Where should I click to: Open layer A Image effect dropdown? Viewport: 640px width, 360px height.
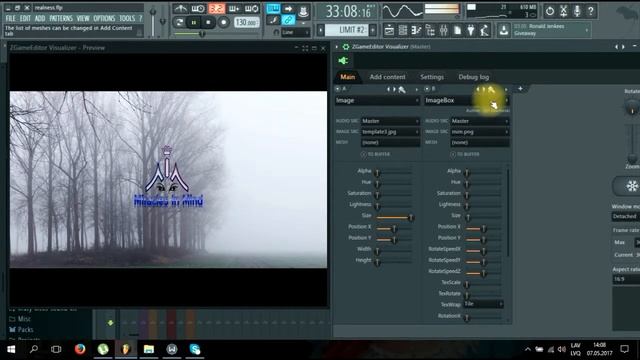377,100
